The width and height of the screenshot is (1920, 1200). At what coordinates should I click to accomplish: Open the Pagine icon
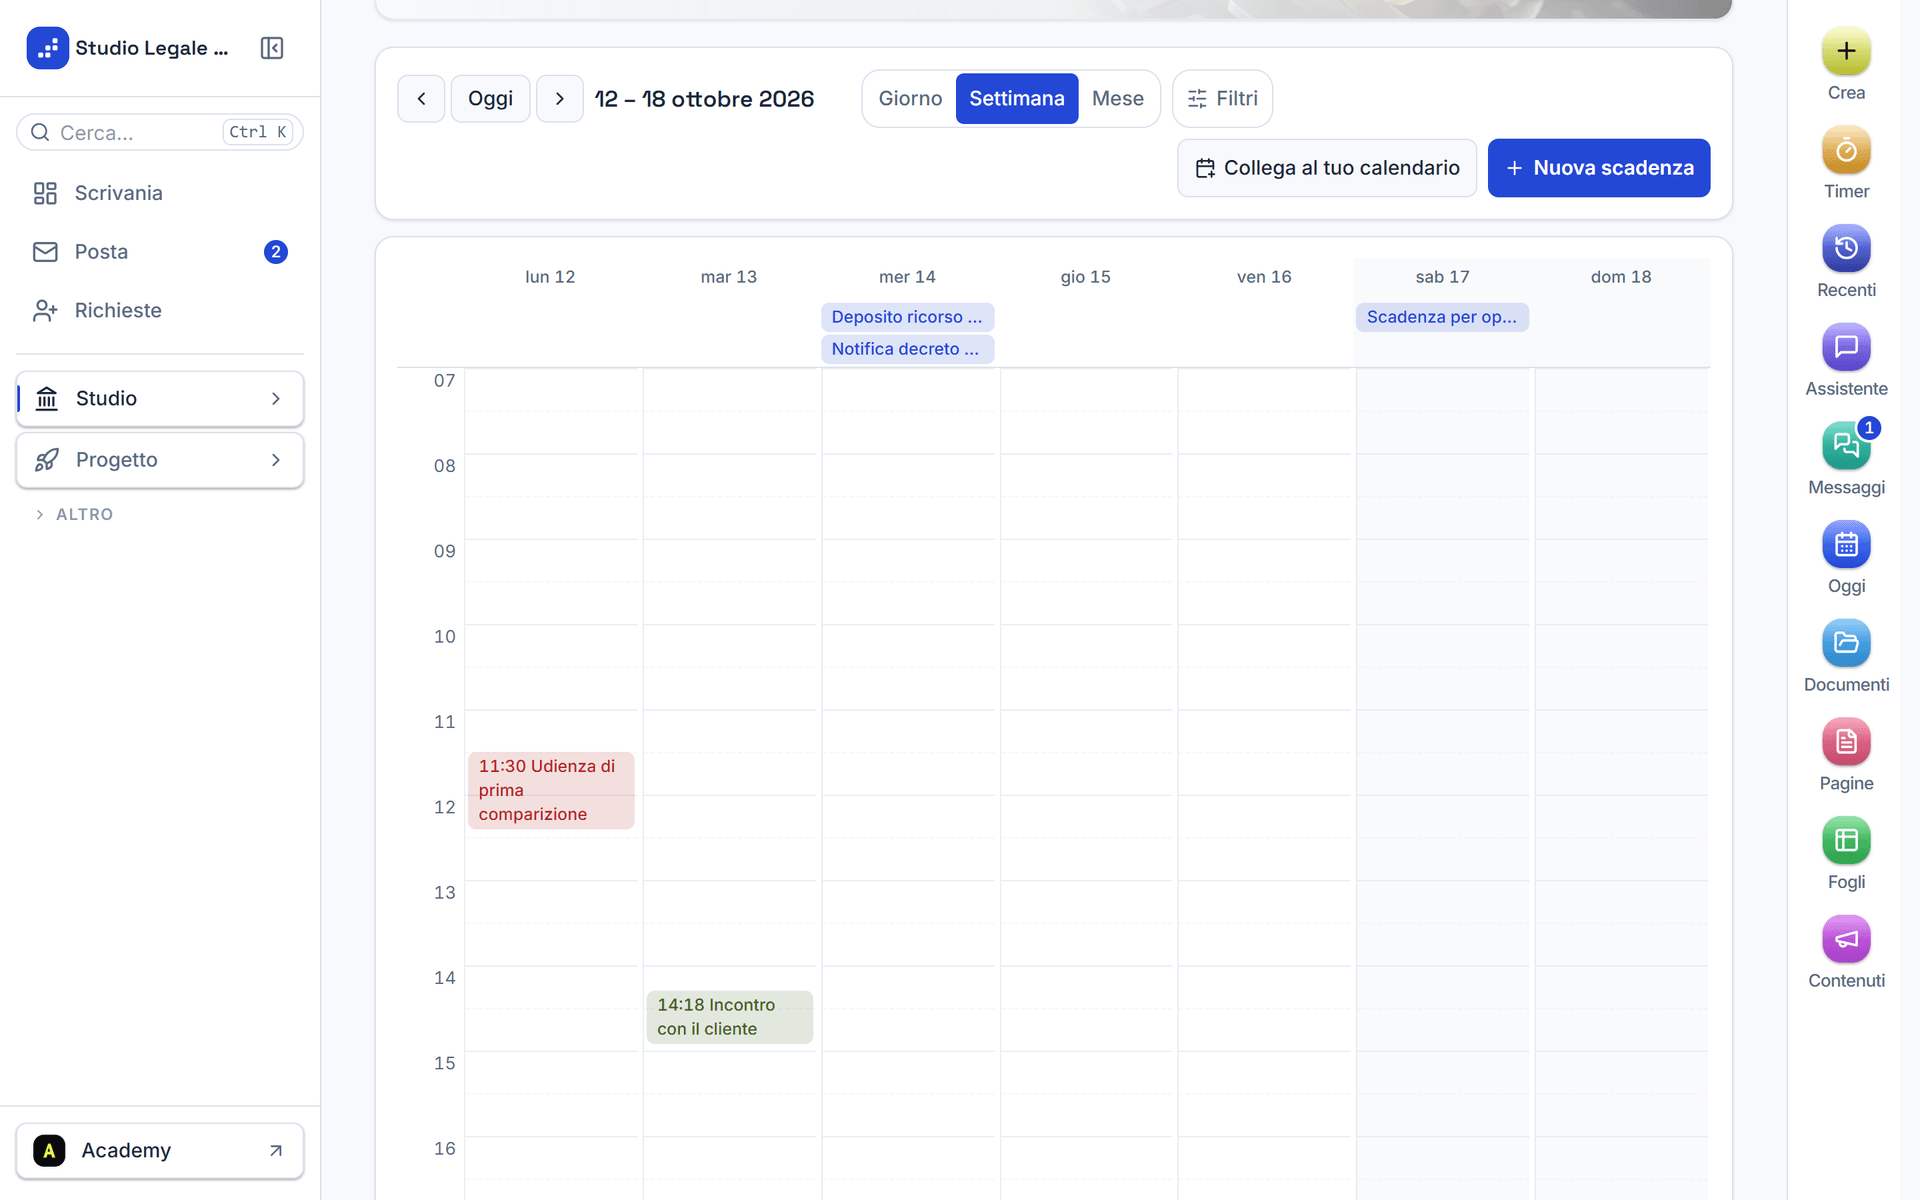(1846, 742)
